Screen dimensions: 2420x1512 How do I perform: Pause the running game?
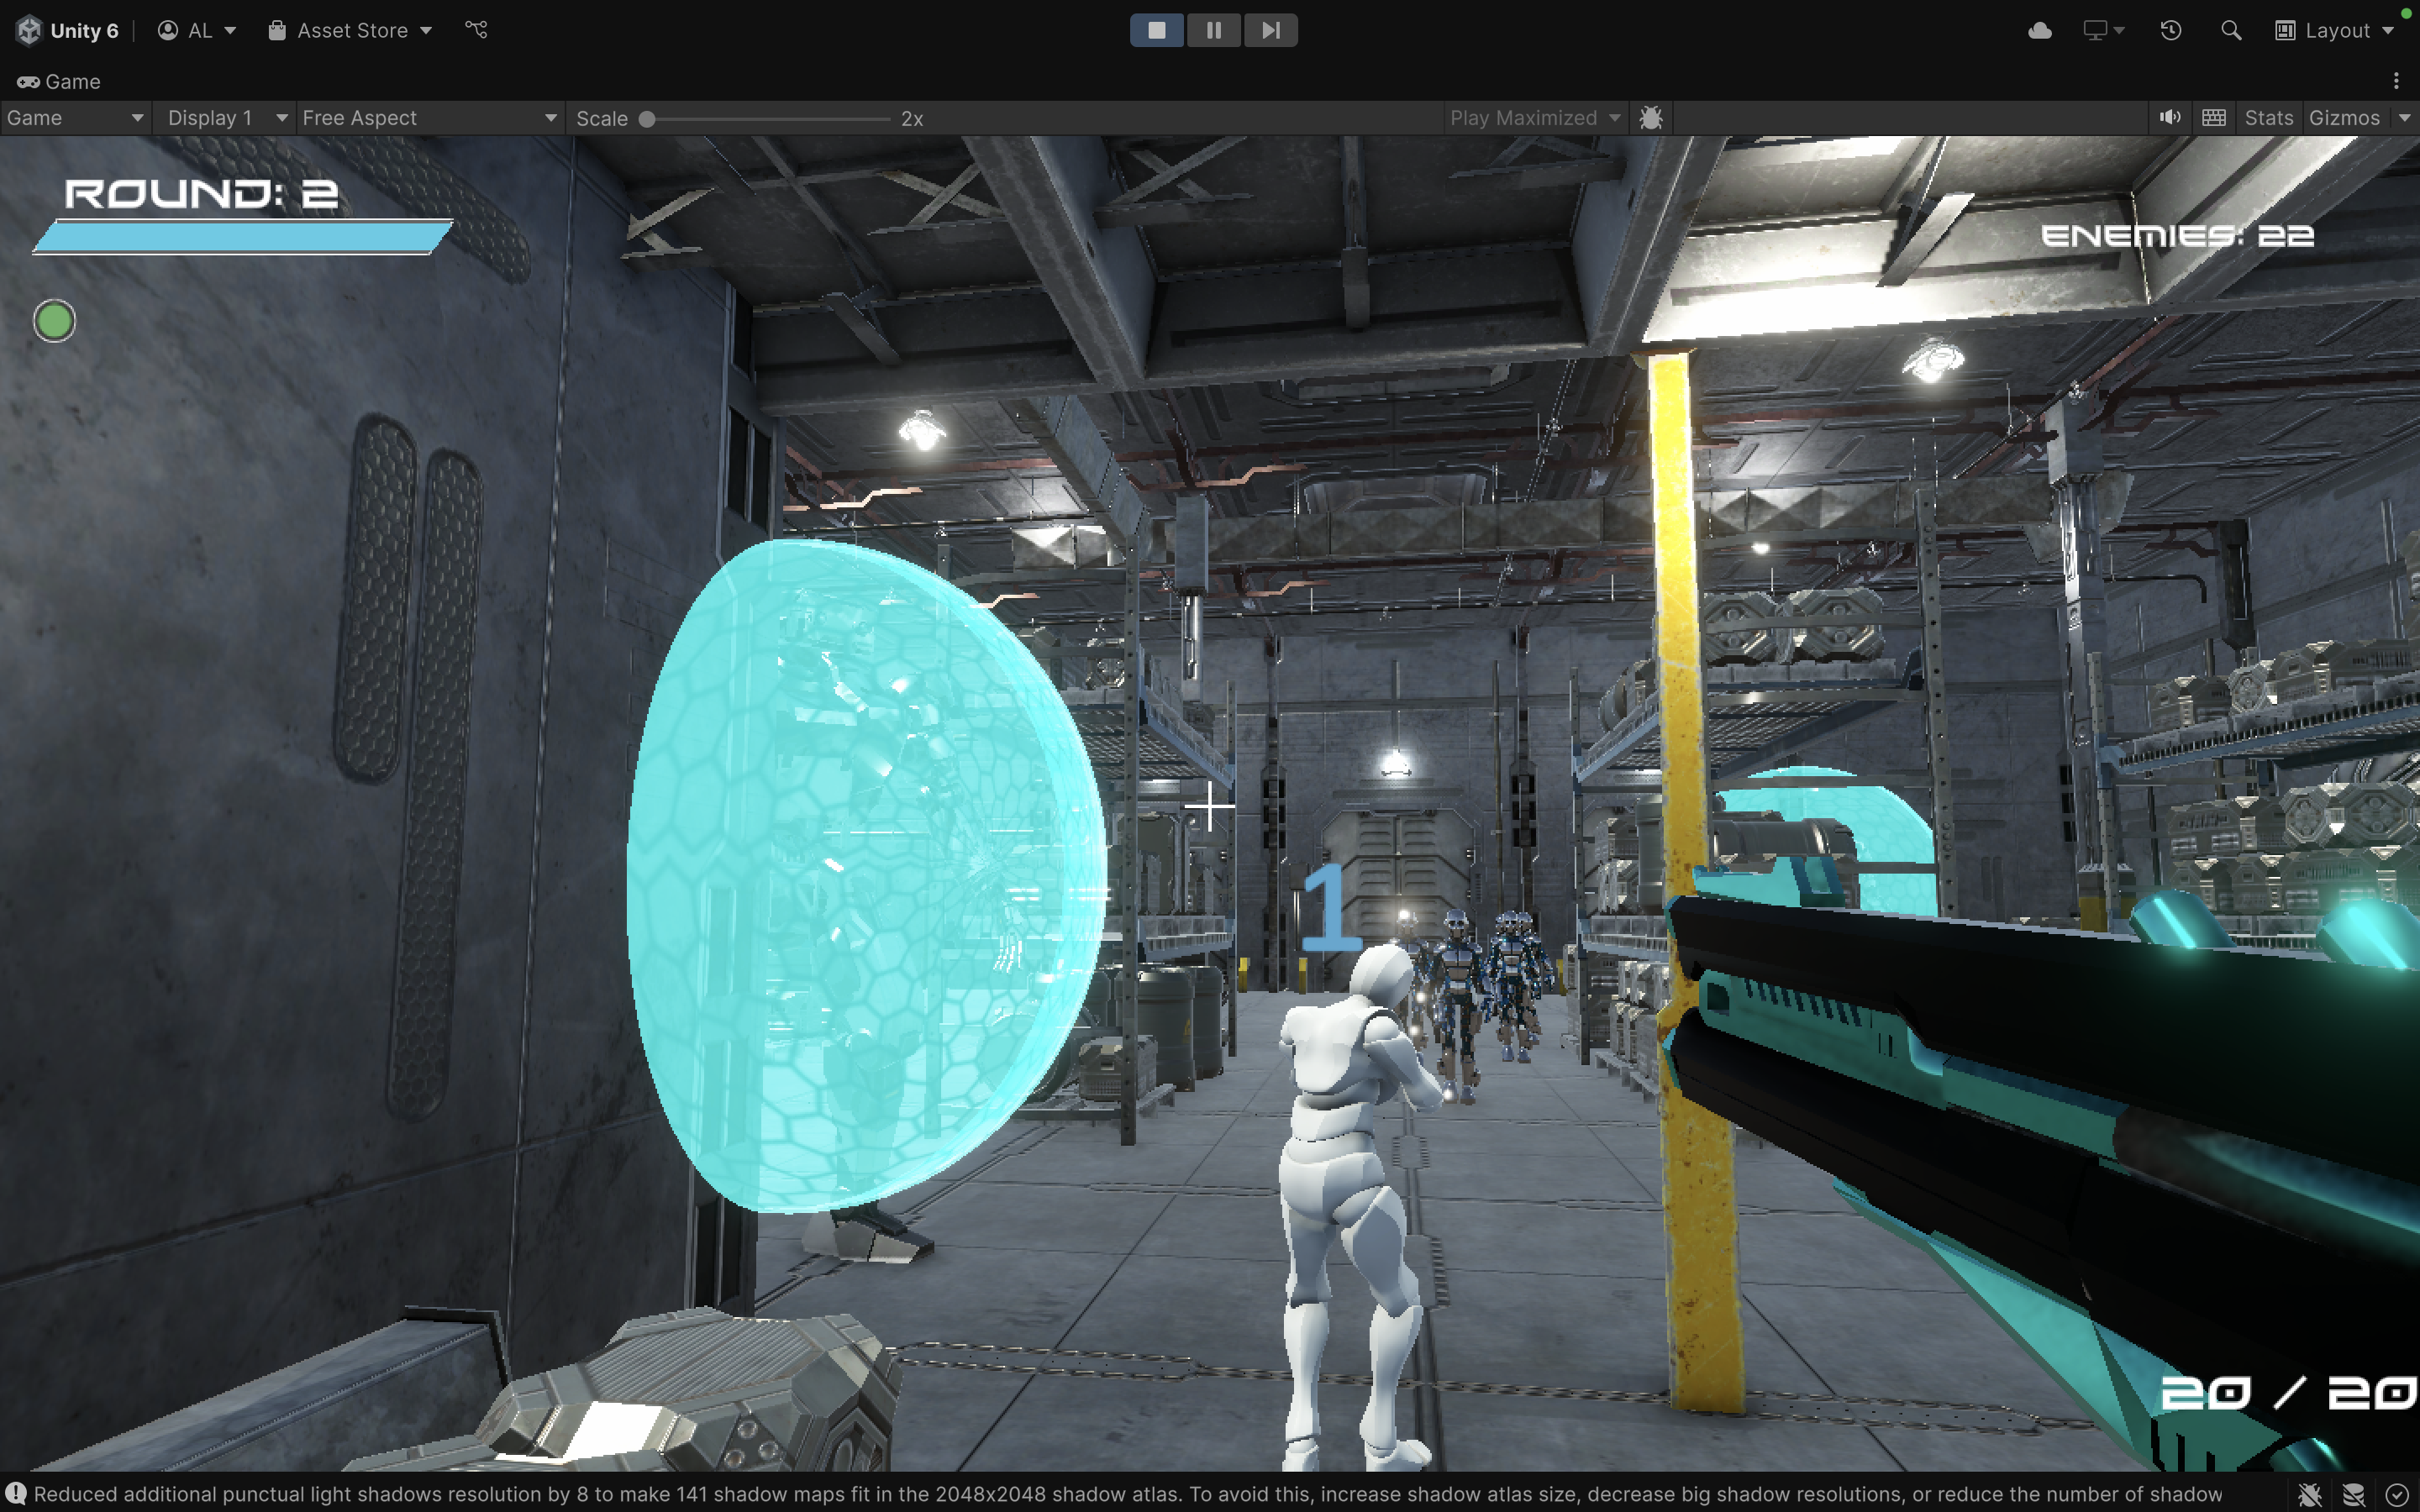1213,30
